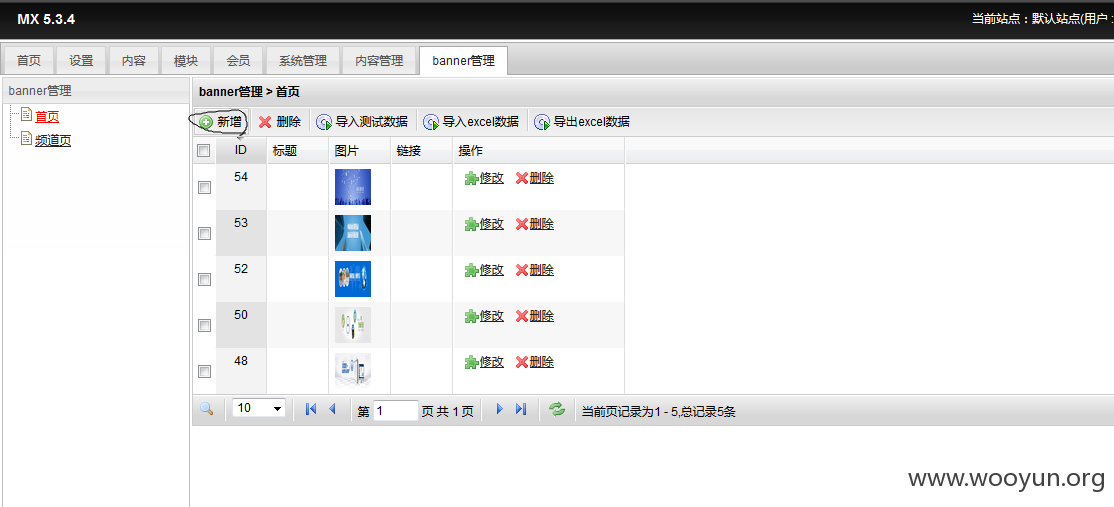Sort by the ID column header
The height and width of the screenshot is (507, 1114).
pos(241,151)
